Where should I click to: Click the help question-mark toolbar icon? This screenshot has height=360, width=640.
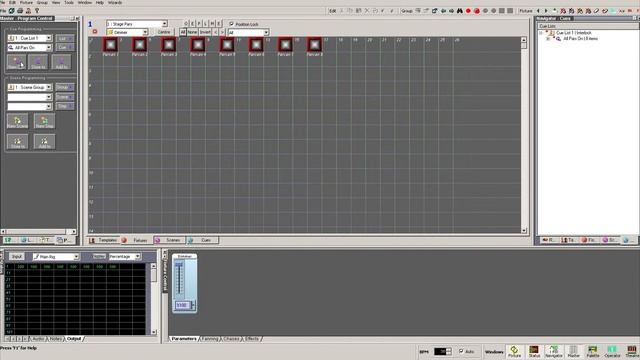[37, 11]
